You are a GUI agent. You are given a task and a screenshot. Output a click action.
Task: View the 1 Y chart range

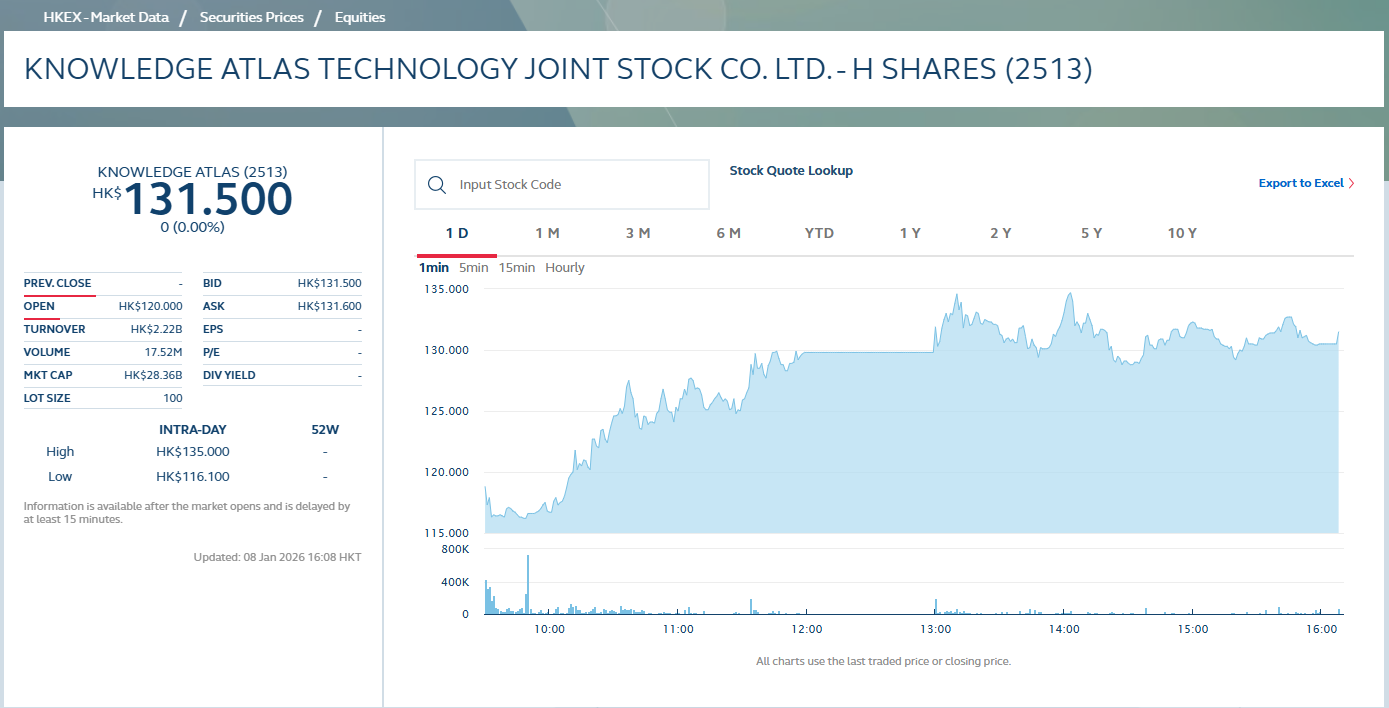coord(910,233)
